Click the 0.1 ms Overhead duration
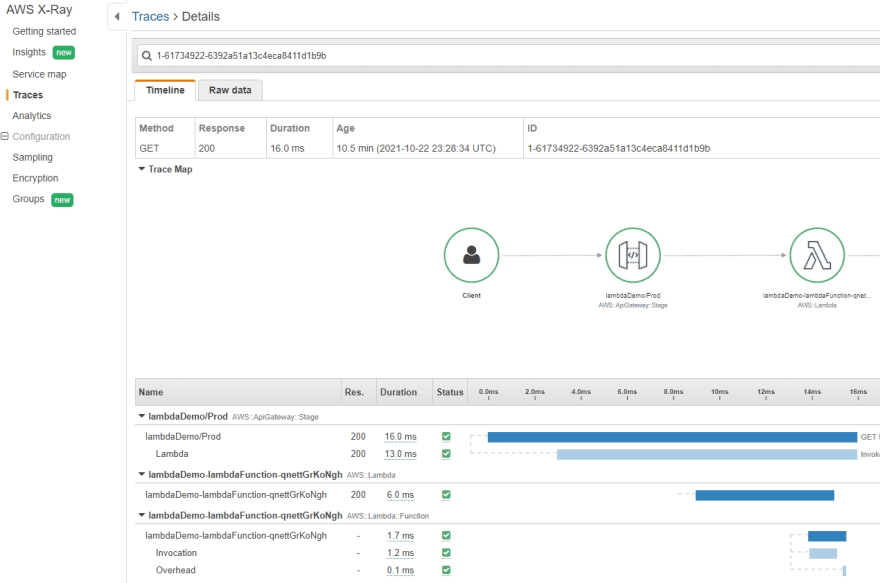880x583 pixels. [400, 570]
